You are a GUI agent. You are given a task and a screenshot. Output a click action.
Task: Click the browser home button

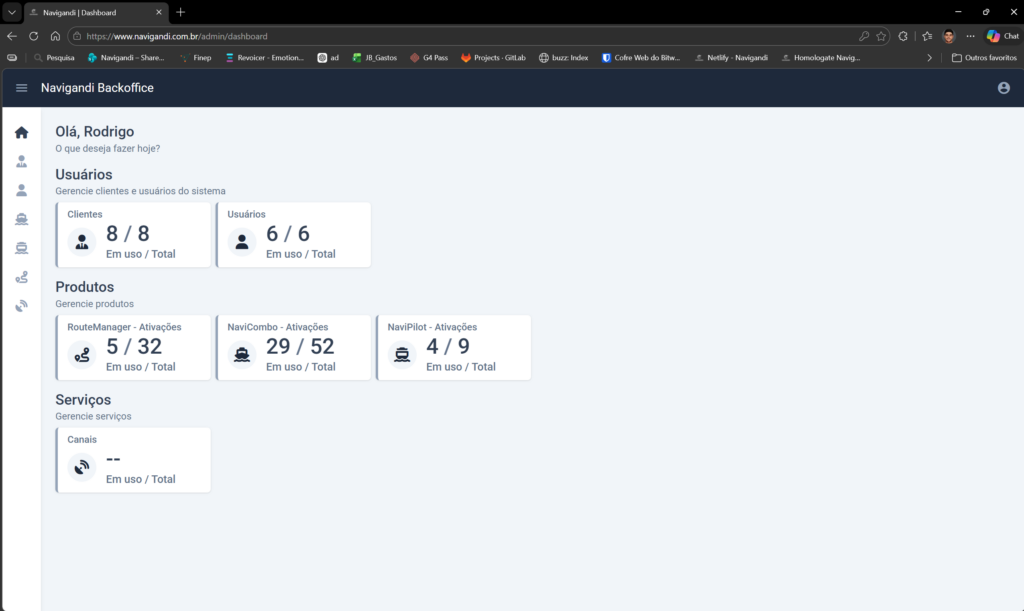(x=56, y=37)
